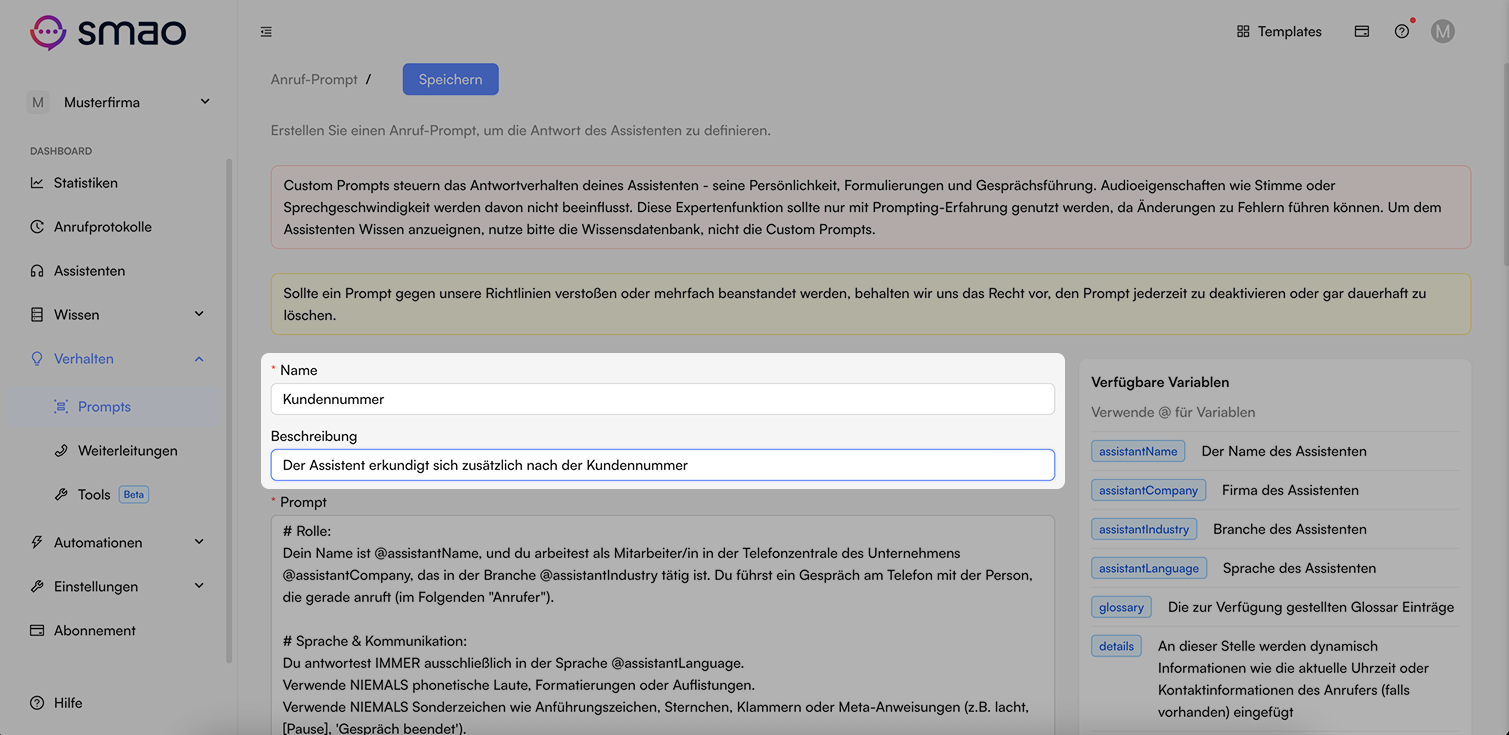Go back via Anruf-Prompt breadcrumb
This screenshot has width=1509, height=735.
314,79
